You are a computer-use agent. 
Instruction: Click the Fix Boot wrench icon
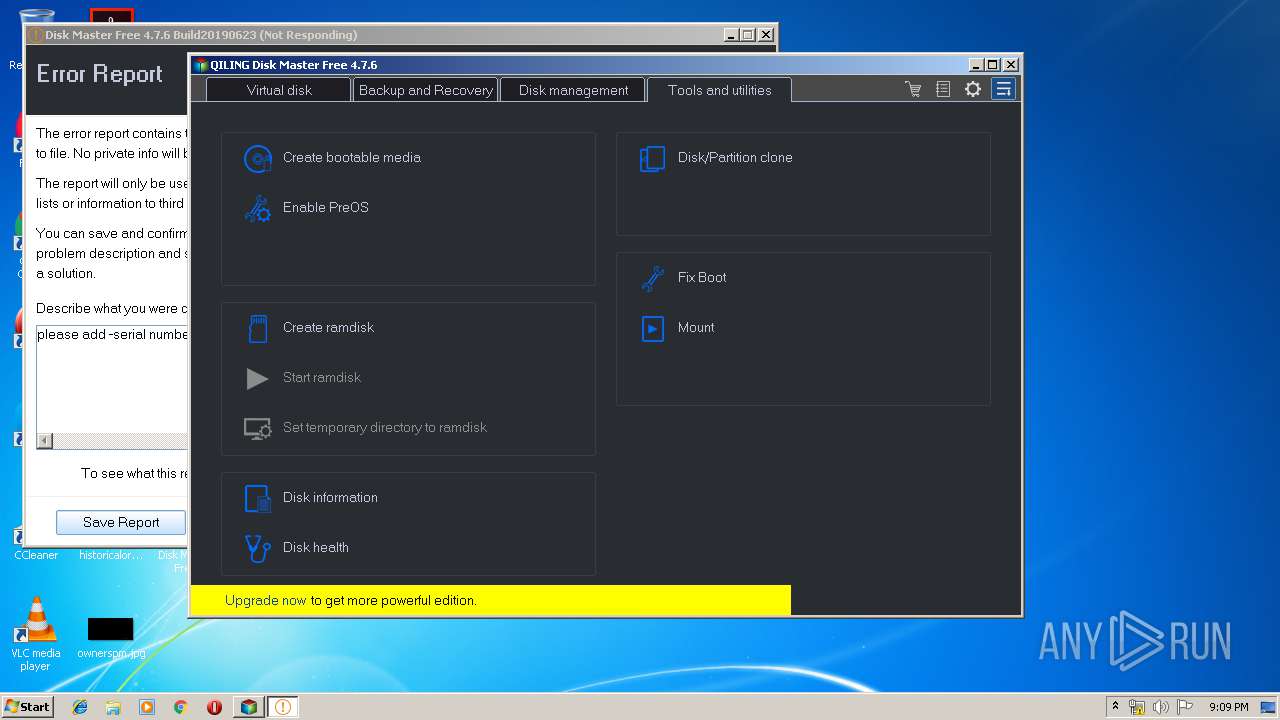coord(652,278)
